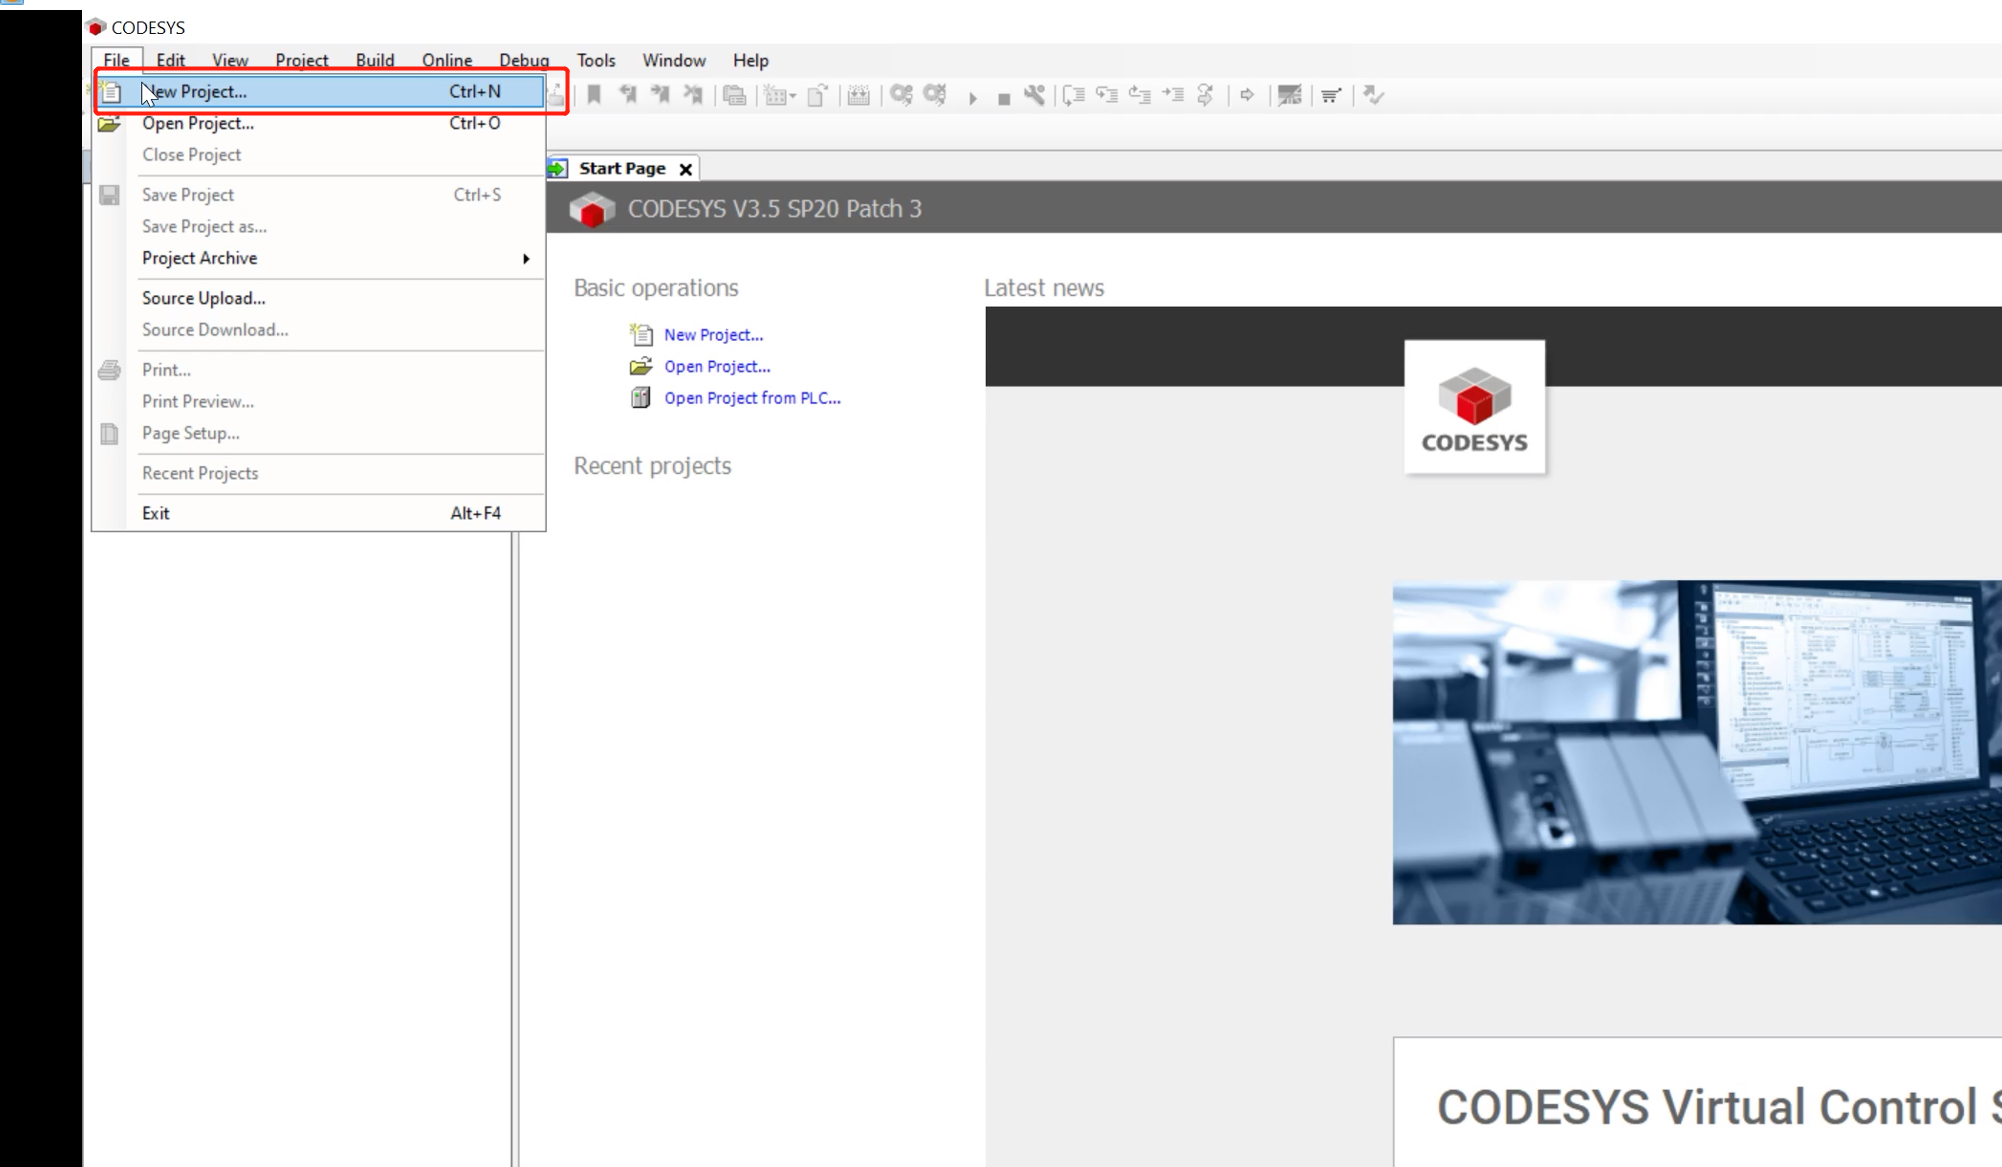
Task: Open the Build menu
Action: 375,60
